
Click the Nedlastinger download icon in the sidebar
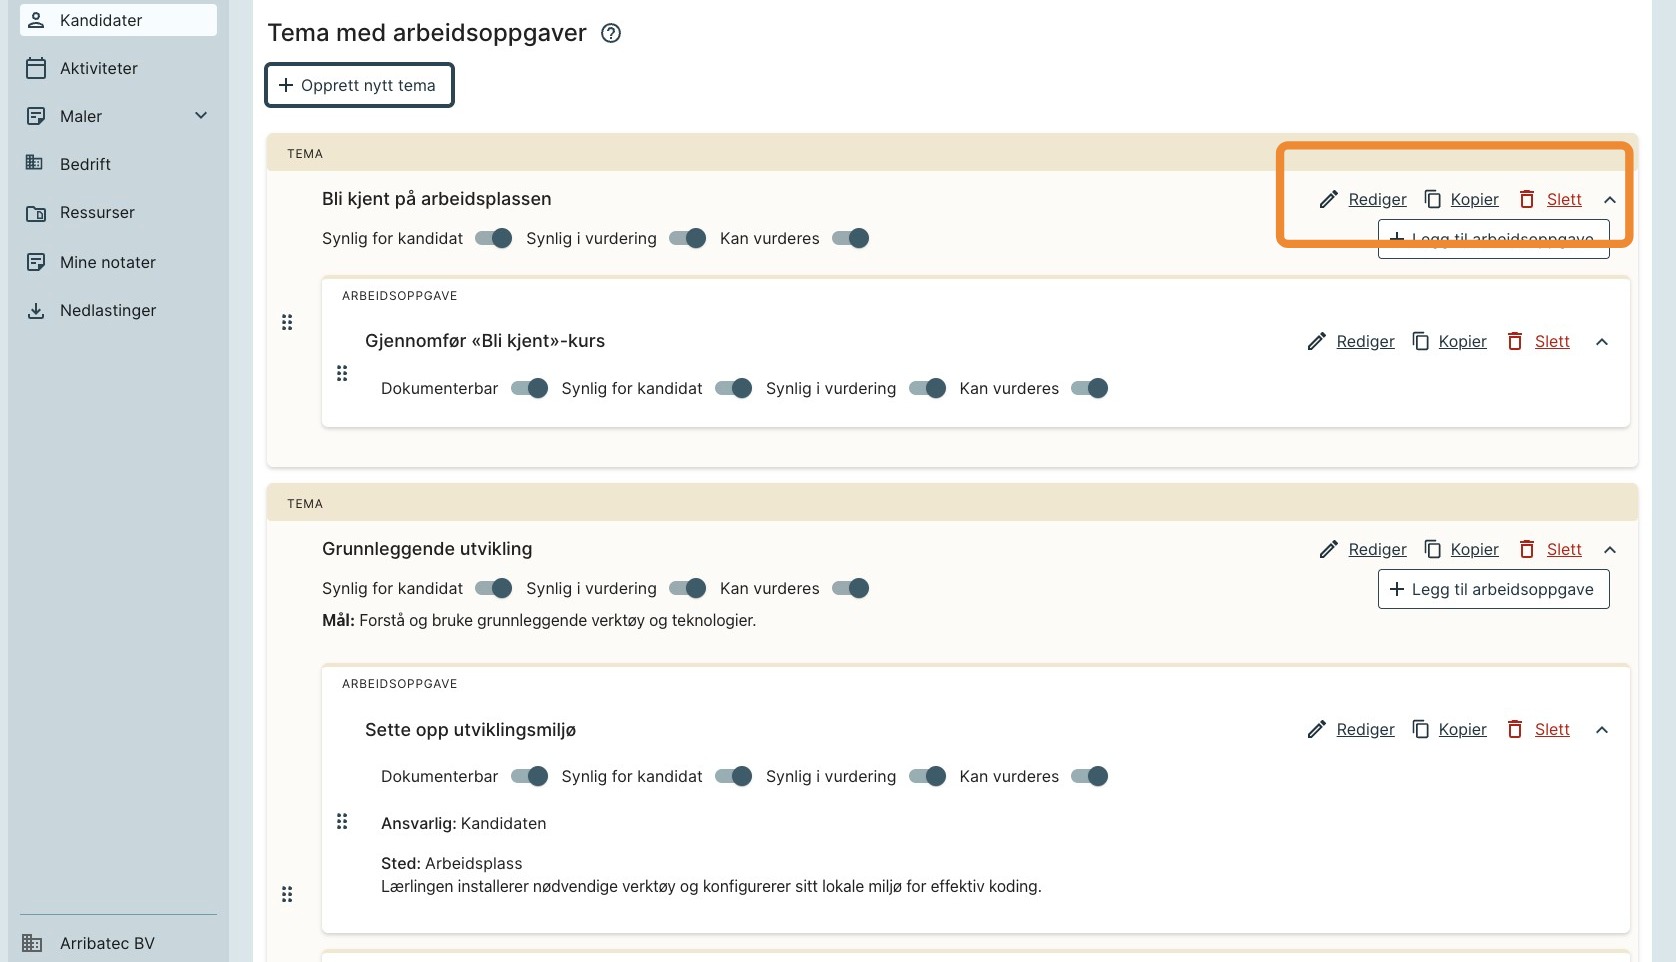point(36,310)
